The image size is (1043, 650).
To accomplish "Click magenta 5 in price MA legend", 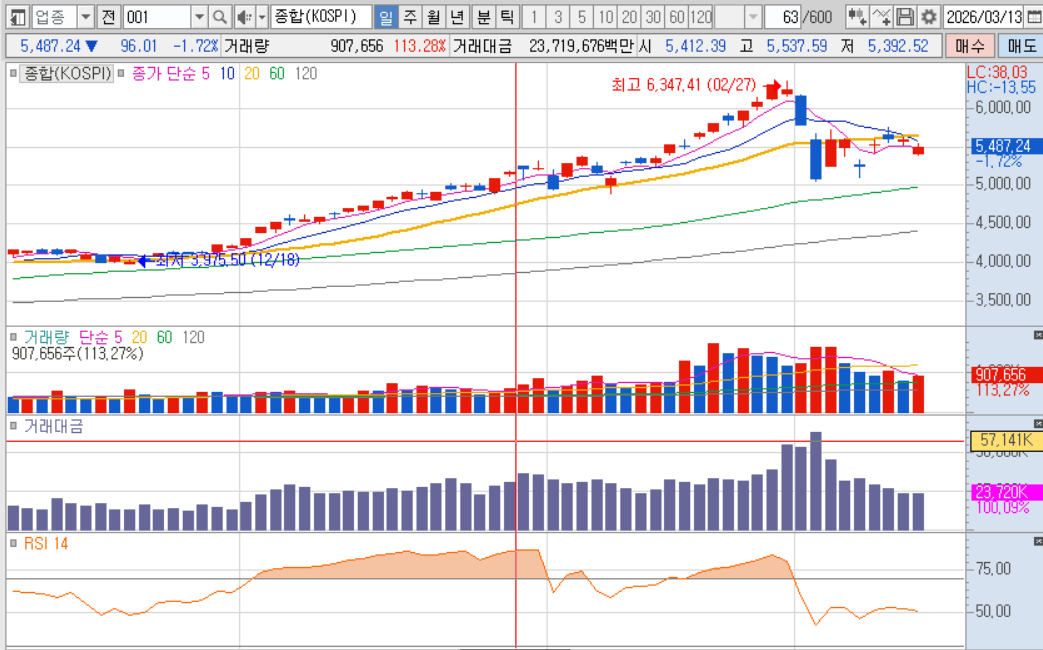I will click(206, 73).
